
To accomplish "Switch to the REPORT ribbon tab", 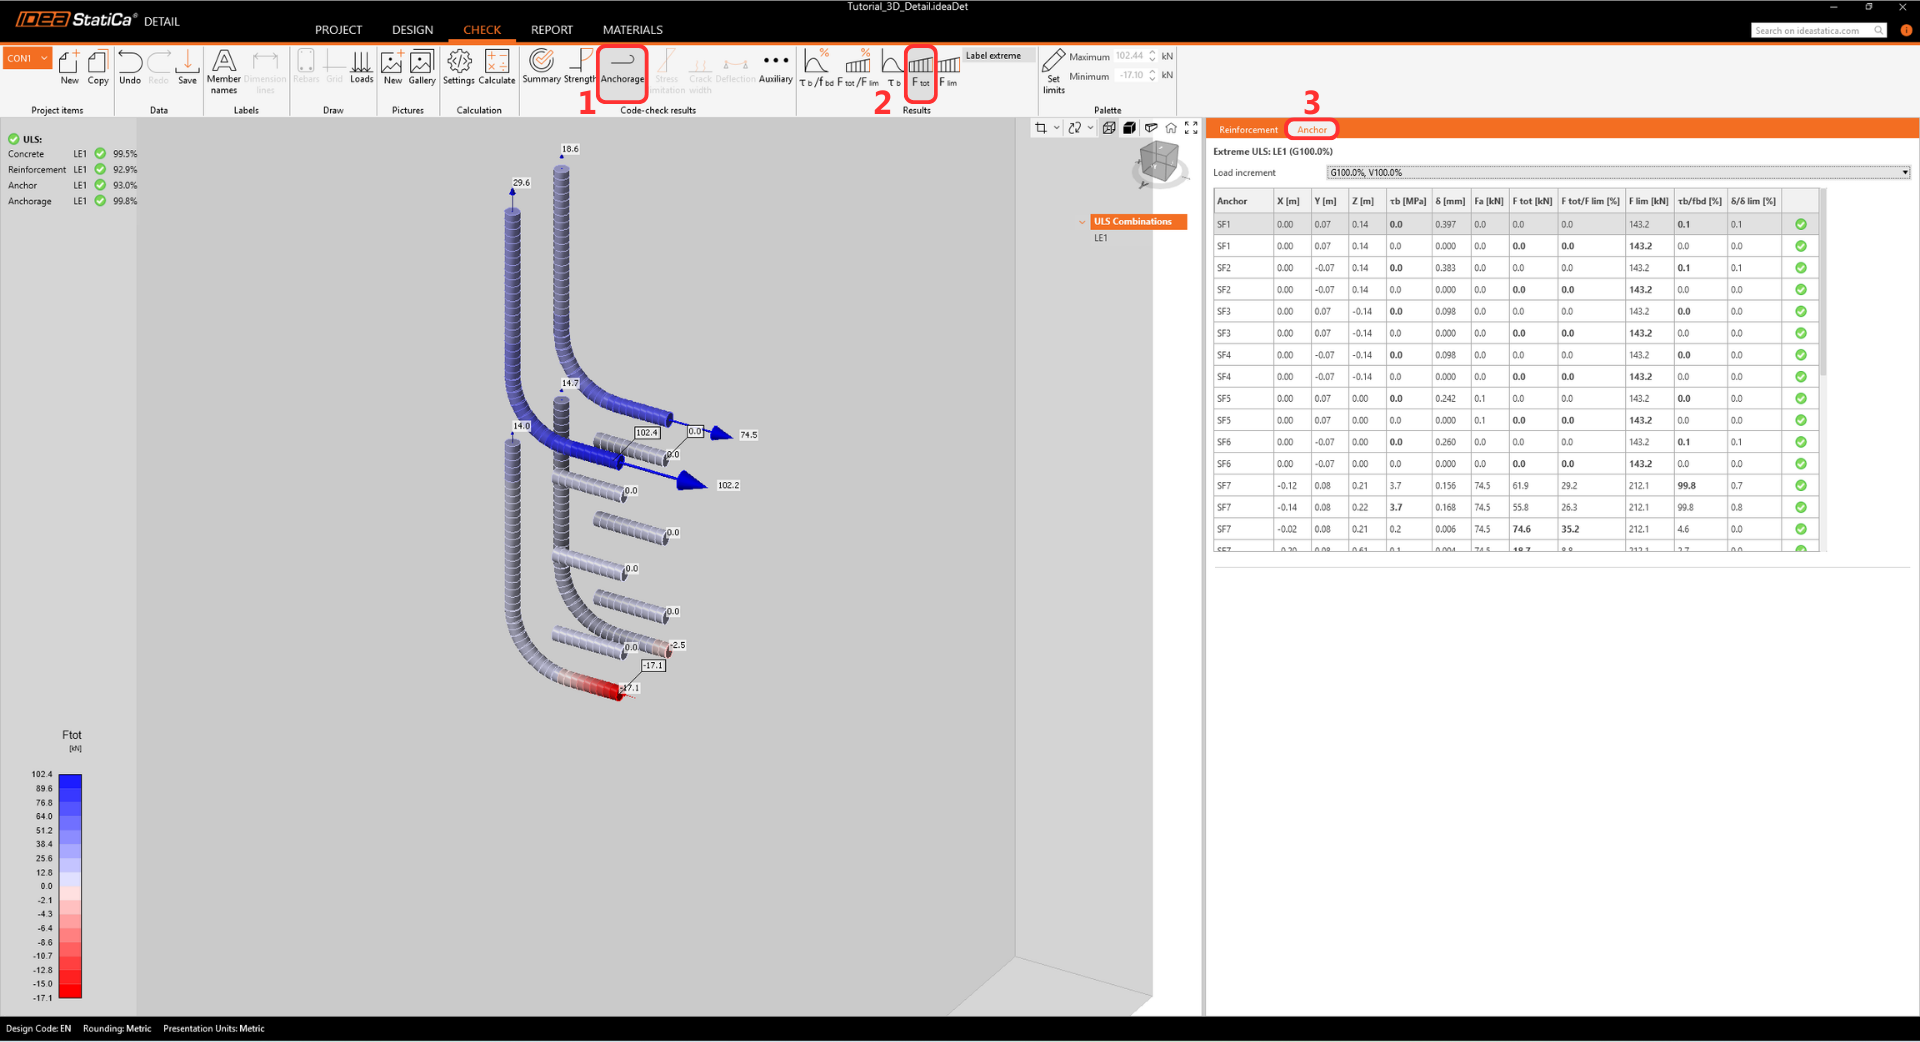I will click(x=551, y=30).
